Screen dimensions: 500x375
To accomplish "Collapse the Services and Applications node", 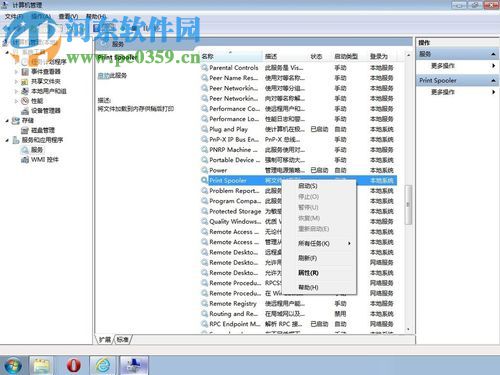I will 7,140.
